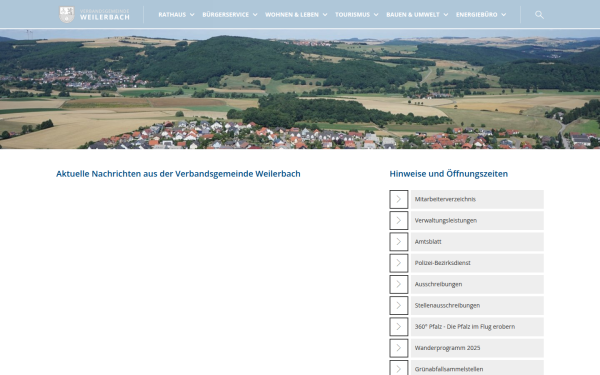Click arrow icon next to 360° Pfalz
Image resolution: width=600 pixels, height=375 pixels.
click(x=399, y=327)
